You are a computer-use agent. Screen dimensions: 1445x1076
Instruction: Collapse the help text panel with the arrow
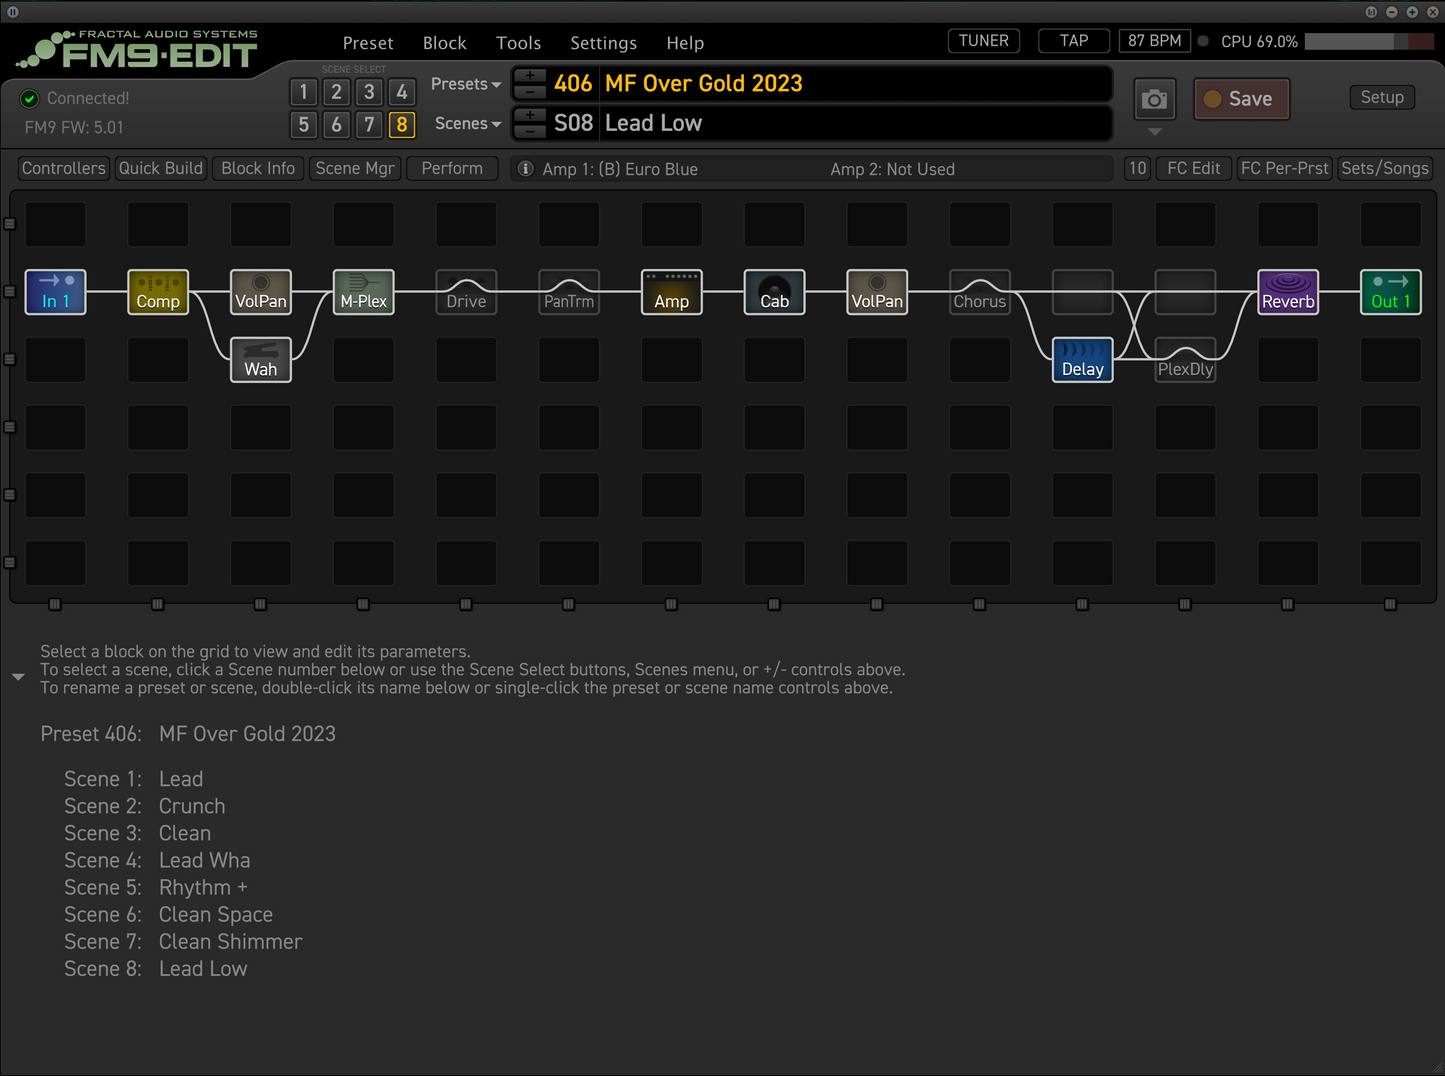(x=18, y=677)
